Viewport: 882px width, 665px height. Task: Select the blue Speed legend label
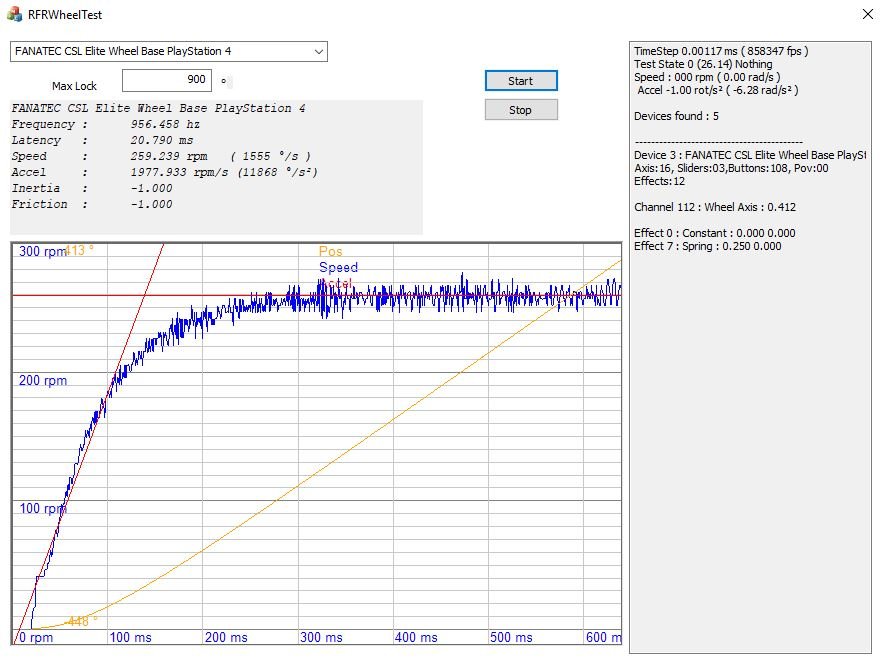pyautogui.click(x=338, y=268)
